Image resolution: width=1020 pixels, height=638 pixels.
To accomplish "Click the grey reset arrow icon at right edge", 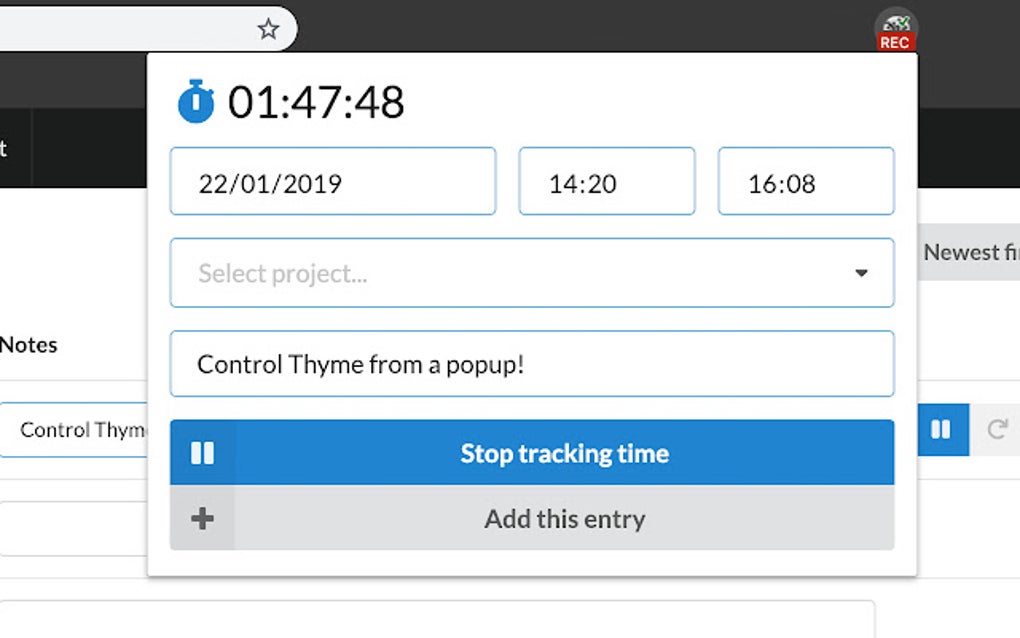I will click(x=996, y=429).
